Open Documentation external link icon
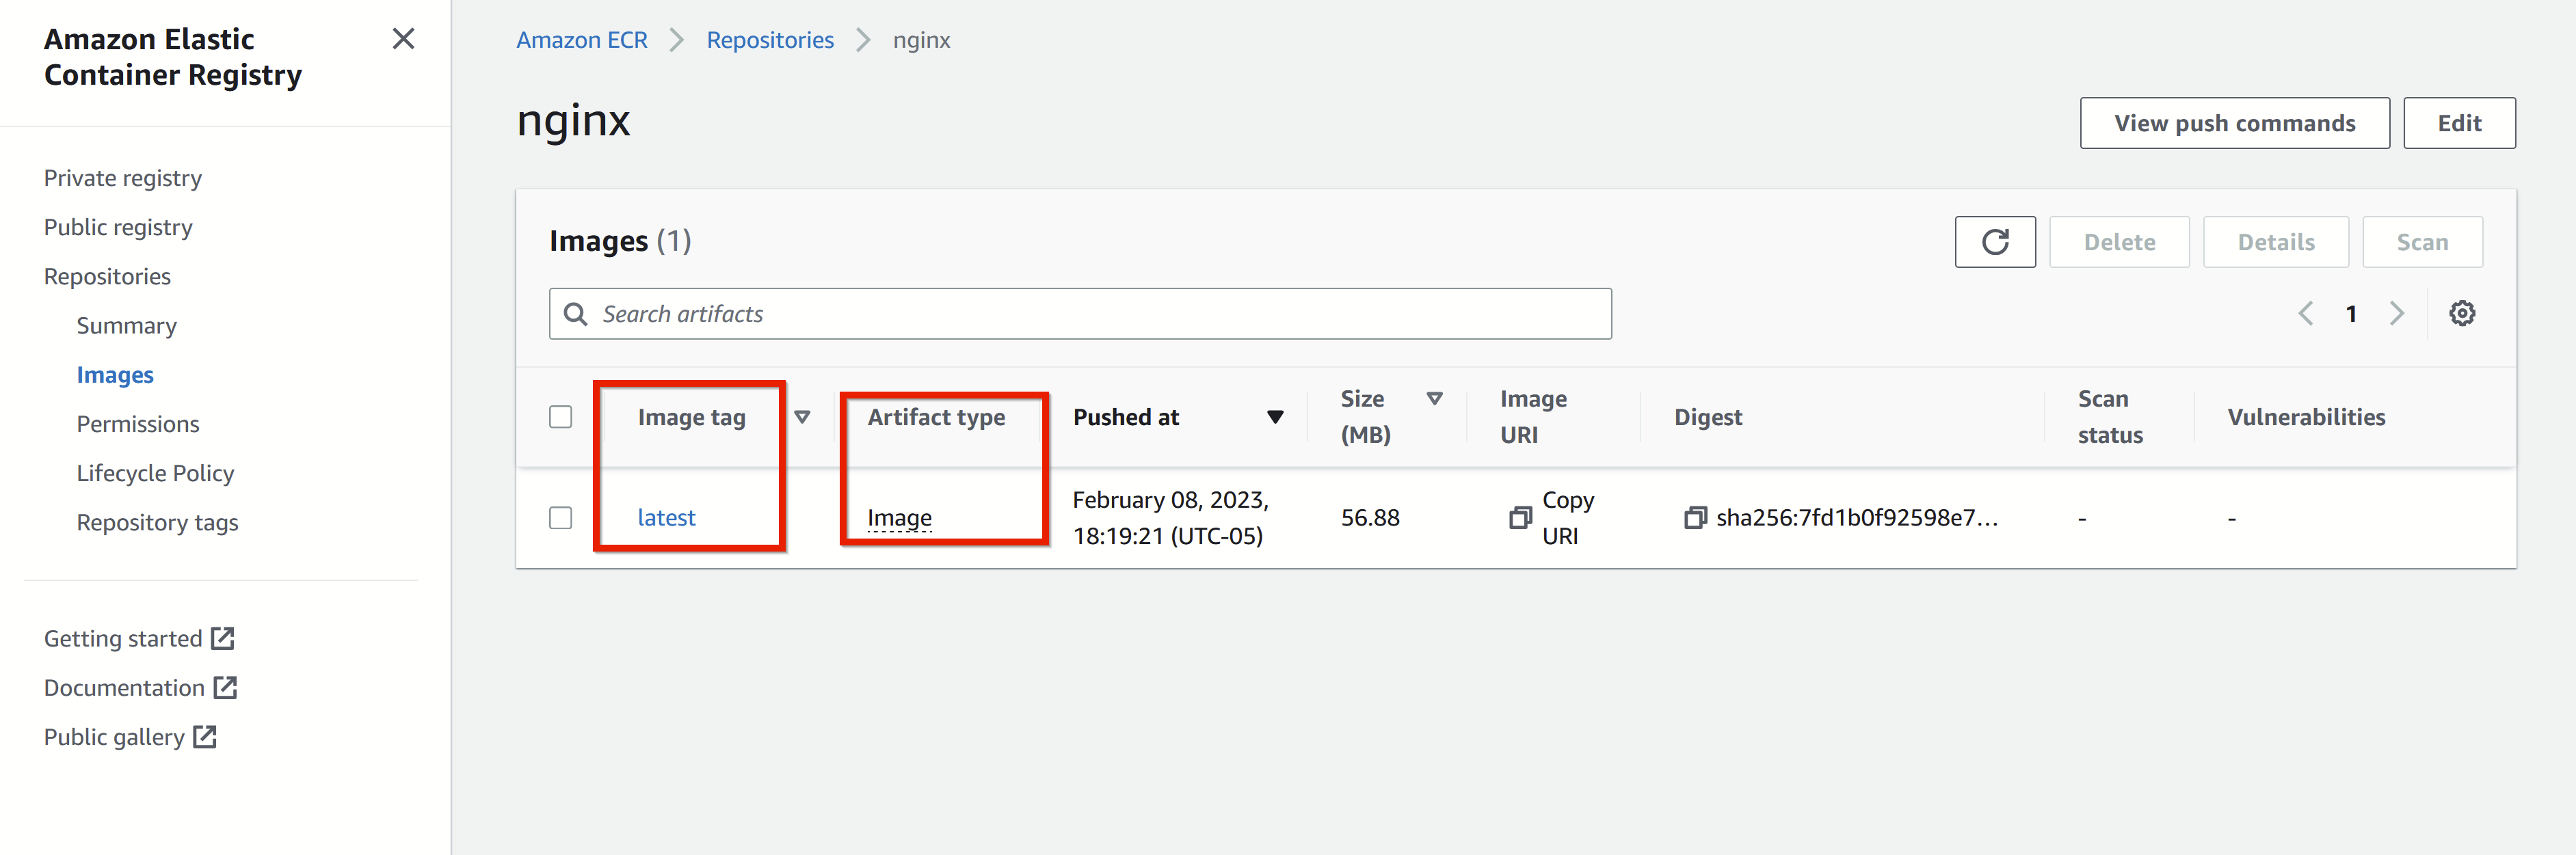Image resolution: width=2576 pixels, height=855 pixels. click(x=226, y=687)
